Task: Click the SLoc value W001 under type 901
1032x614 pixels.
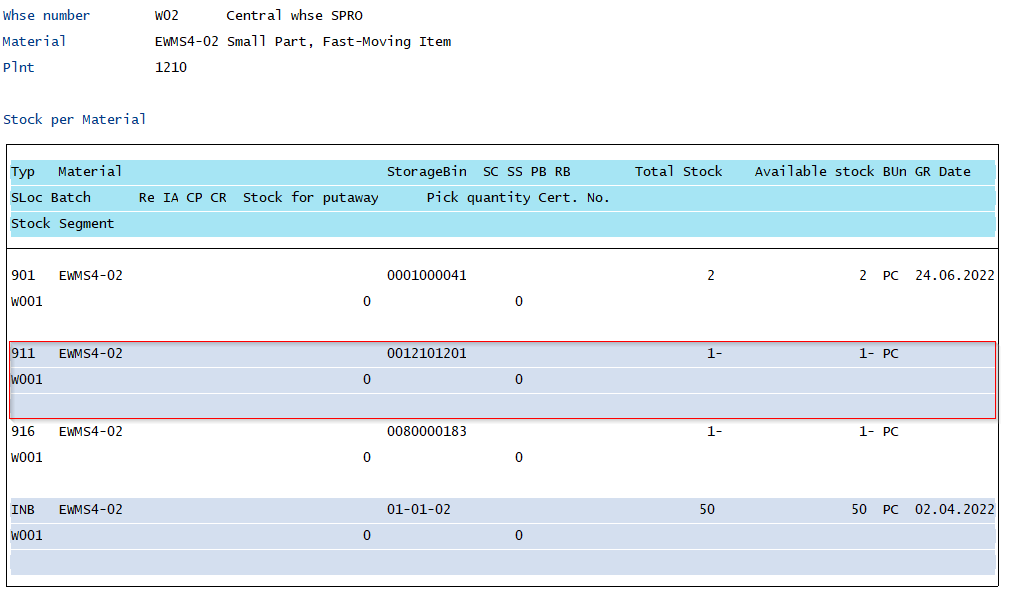Action: [26, 301]
